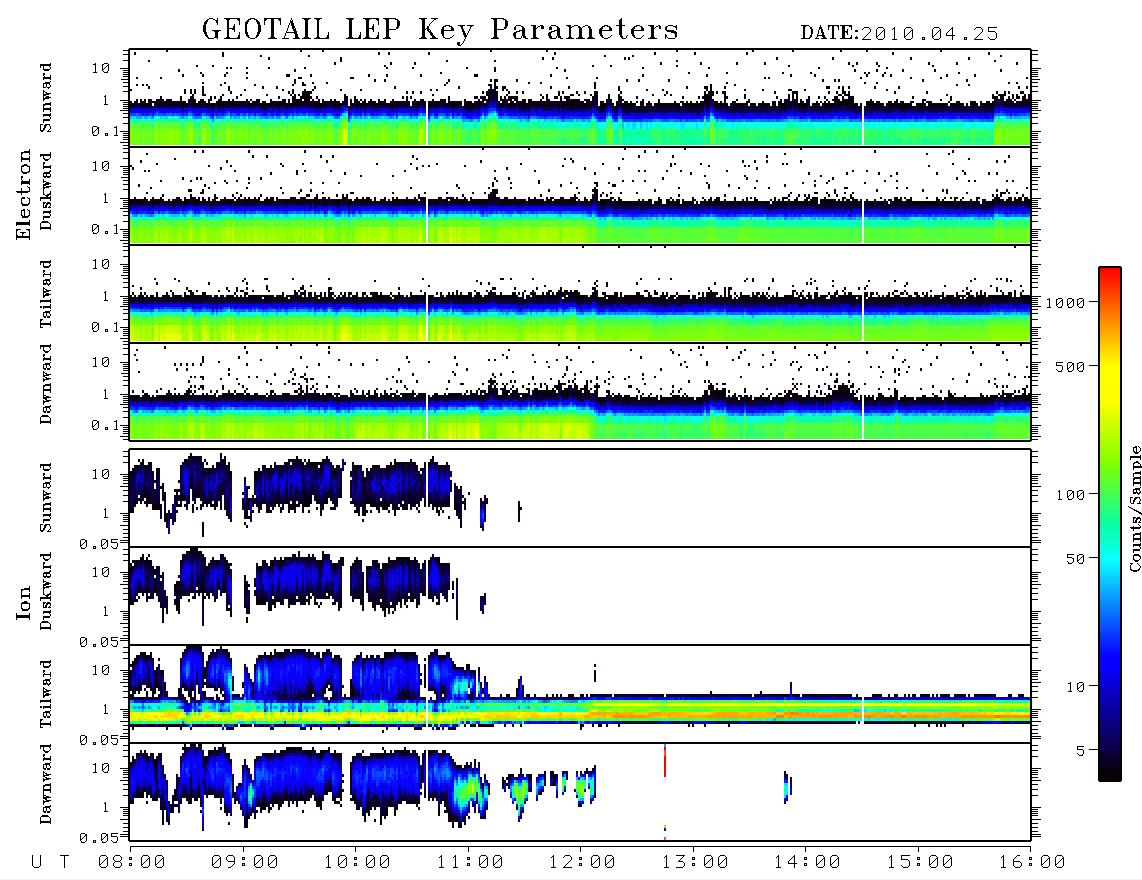Screen dimensions: 1142x880
Task: Click the 5 colorbar tick label
Action: click(1080, 751)
